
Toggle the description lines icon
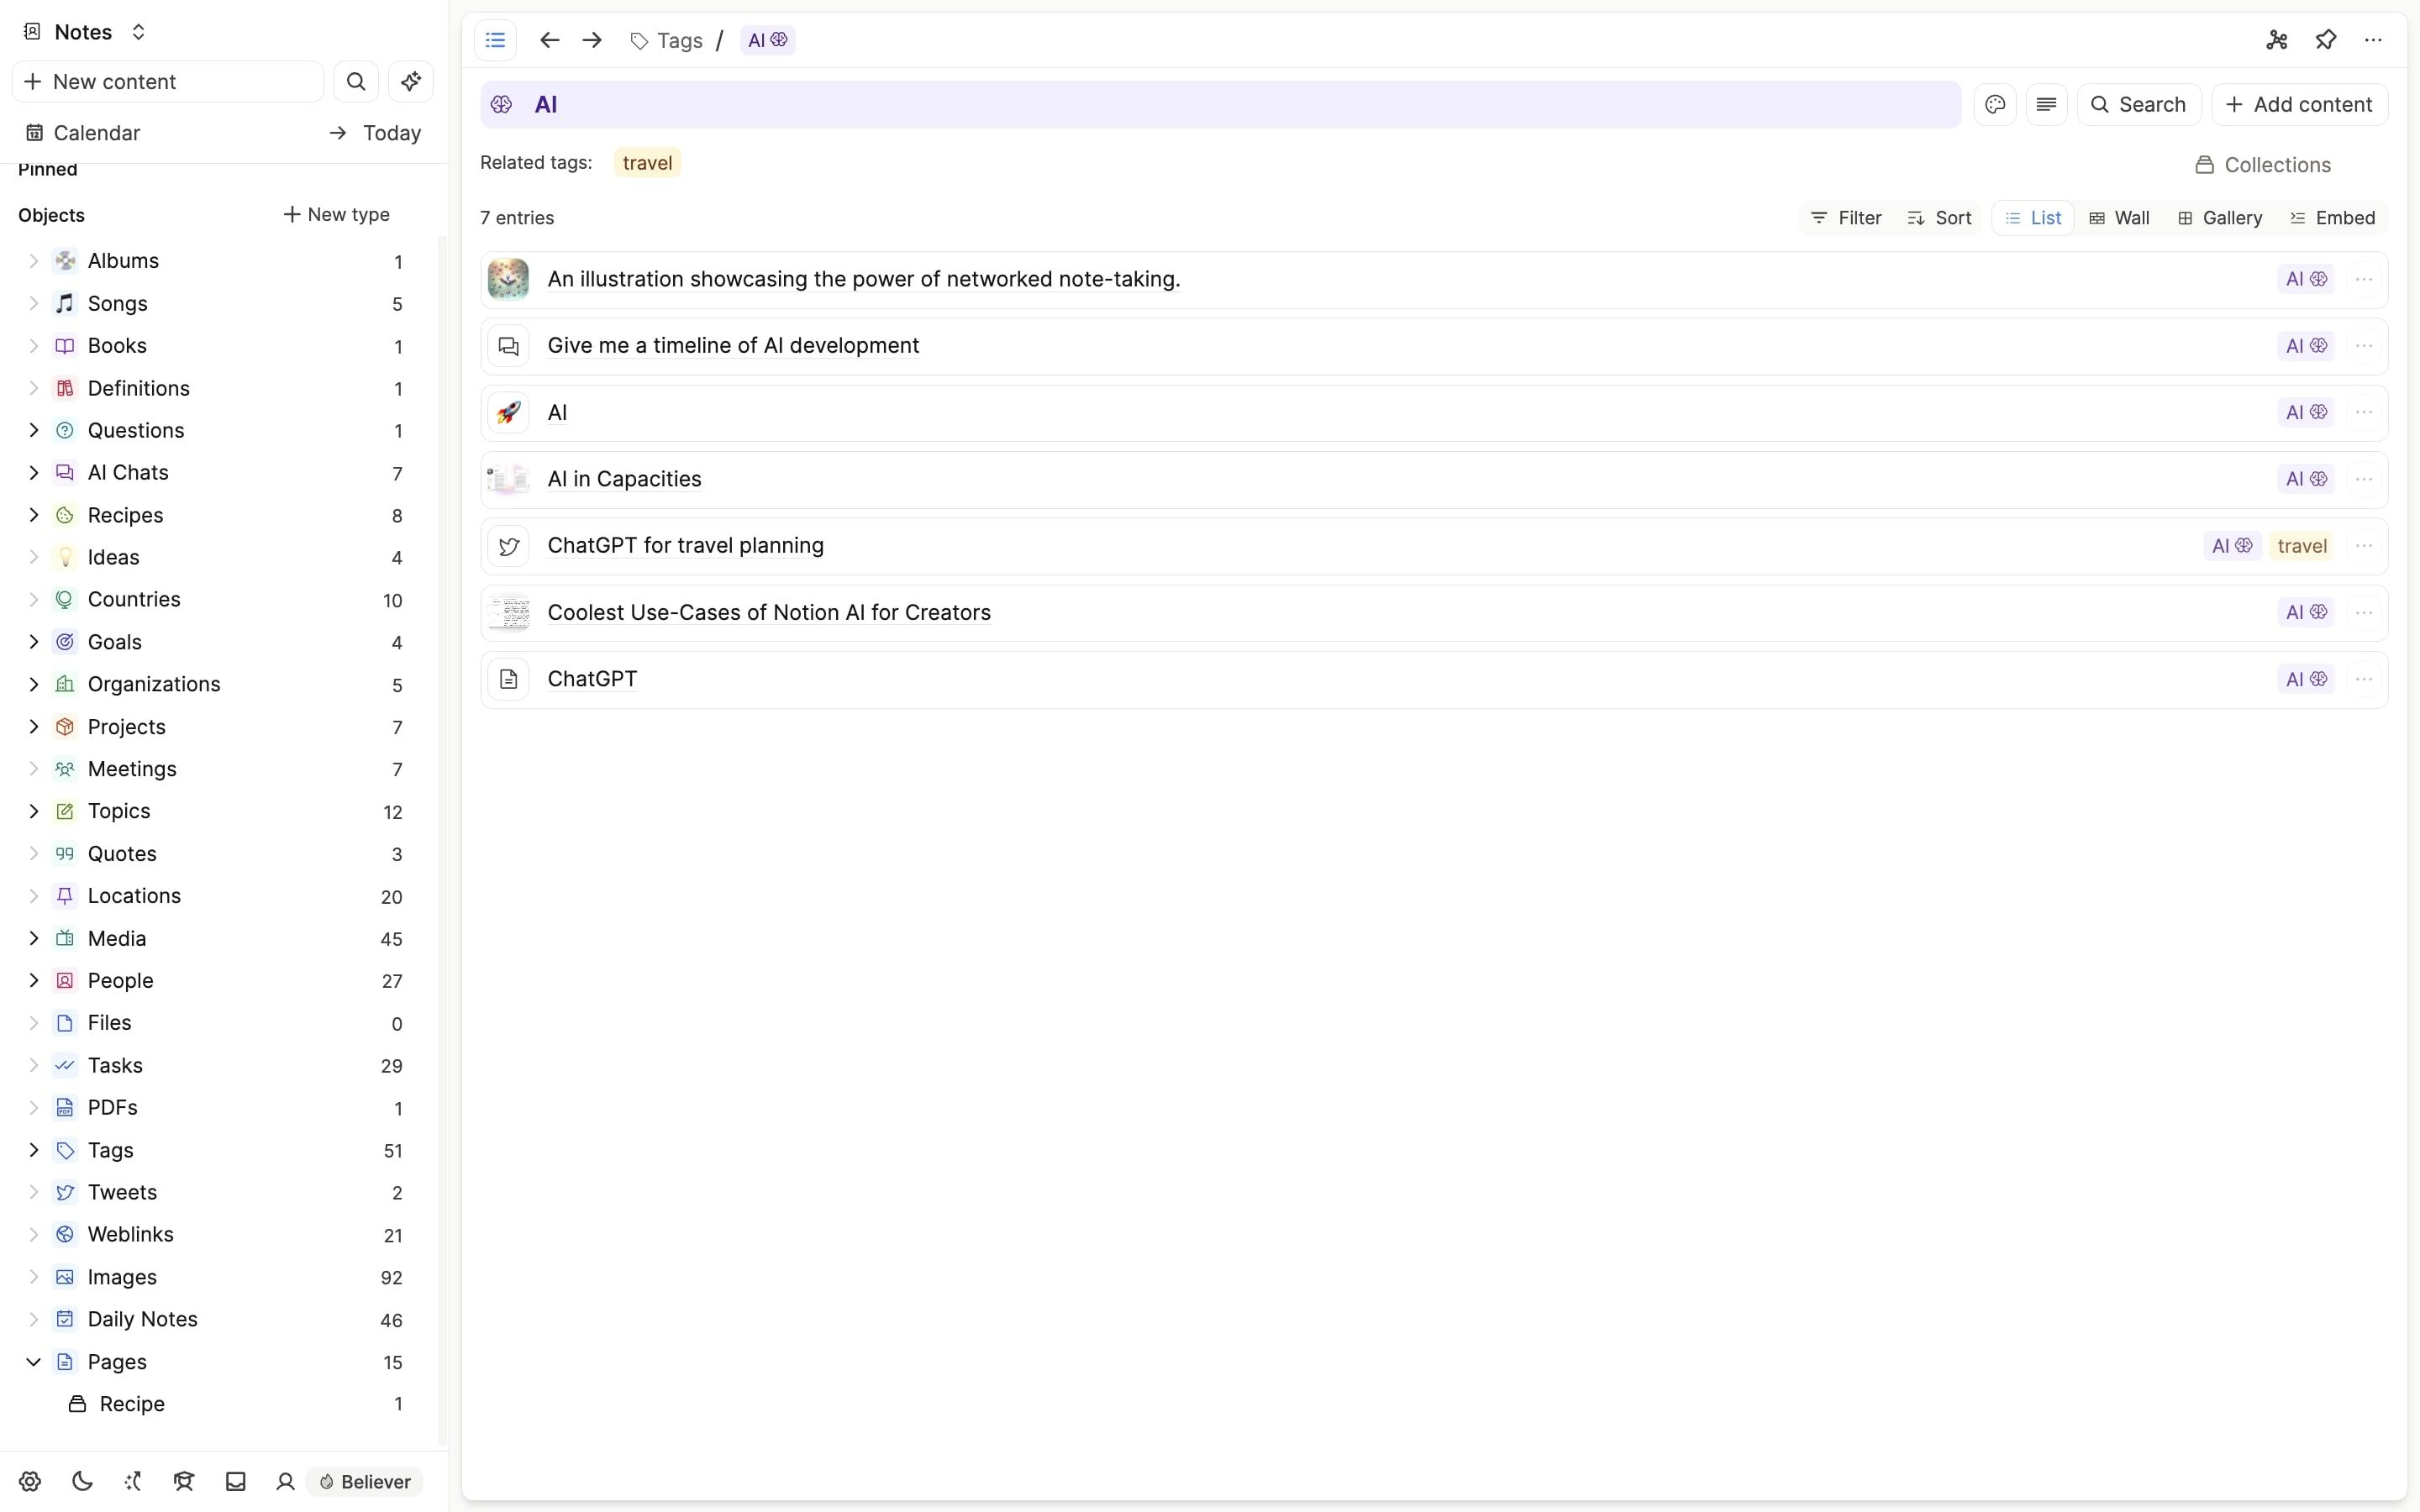coord(2046,105)
